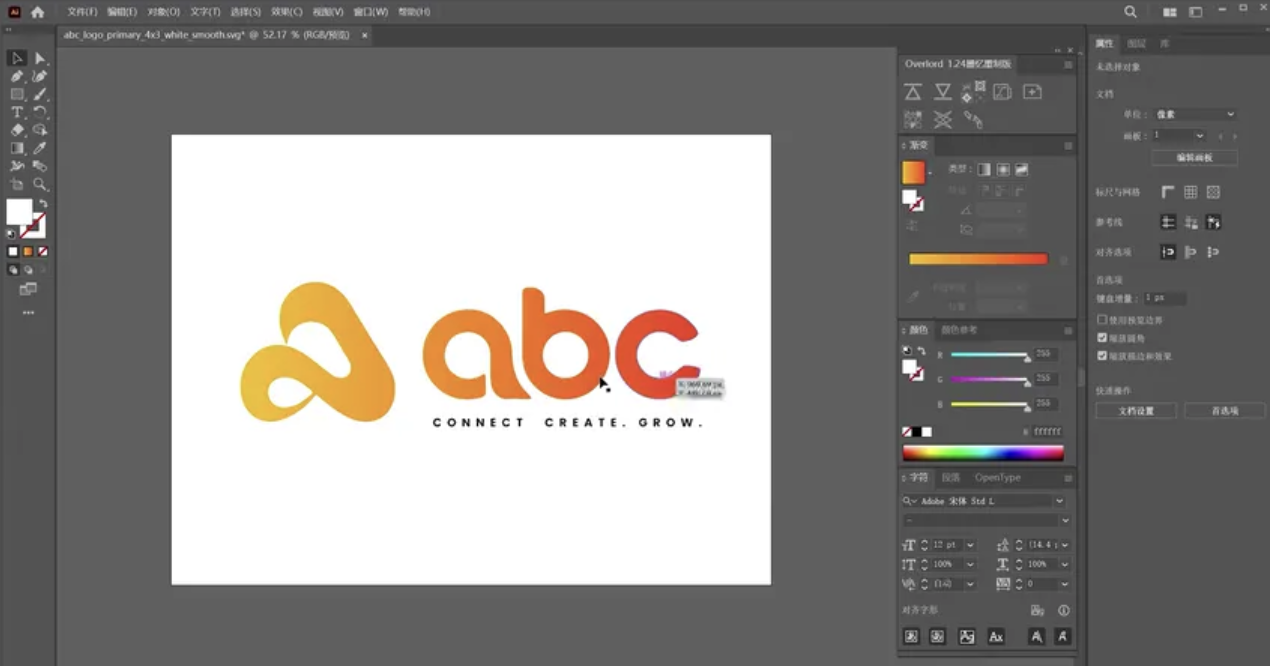Select the Pen tool
1270x666 pixels.
click(17, 76)
